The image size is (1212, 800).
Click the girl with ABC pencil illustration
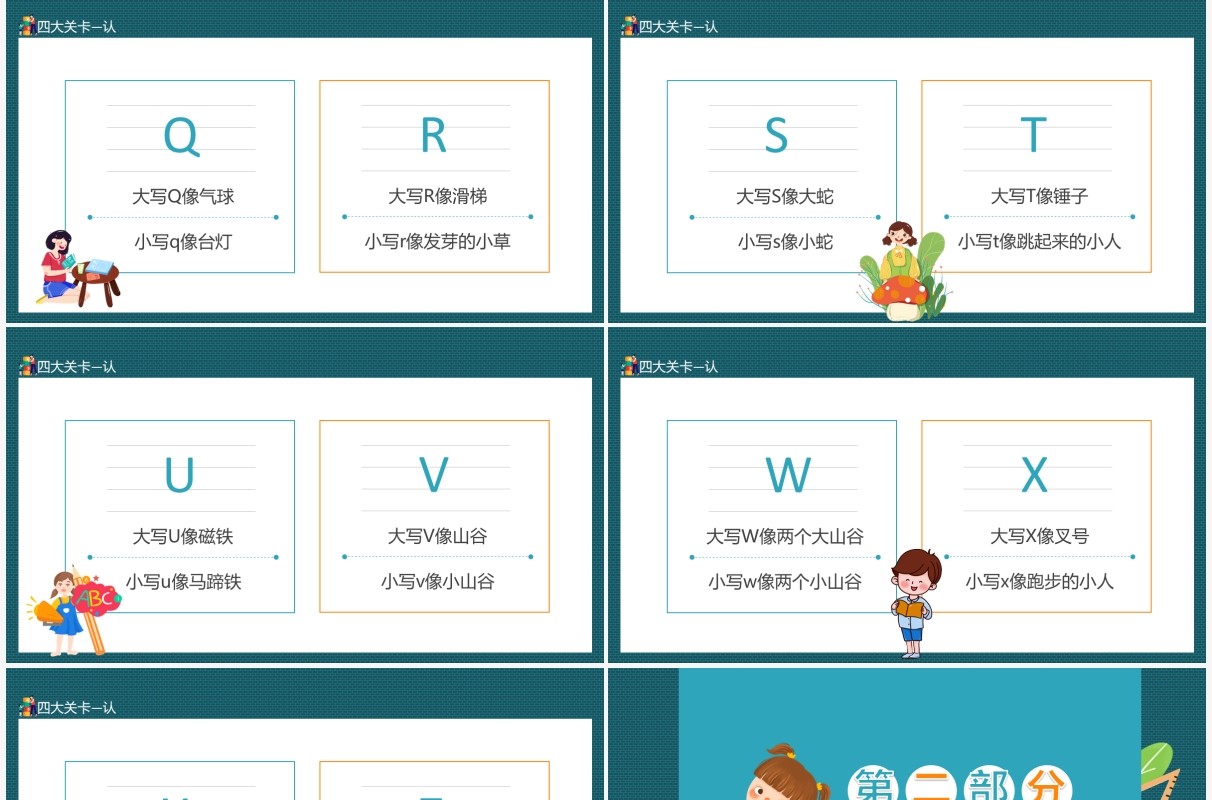(73, 611)
